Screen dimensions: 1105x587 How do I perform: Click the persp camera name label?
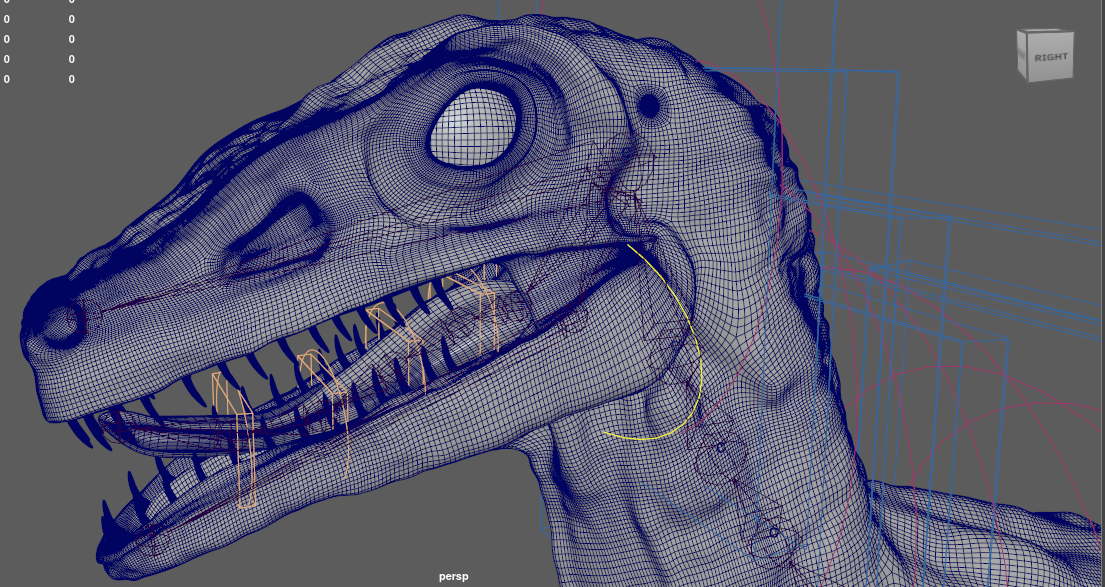coord(453,576)
